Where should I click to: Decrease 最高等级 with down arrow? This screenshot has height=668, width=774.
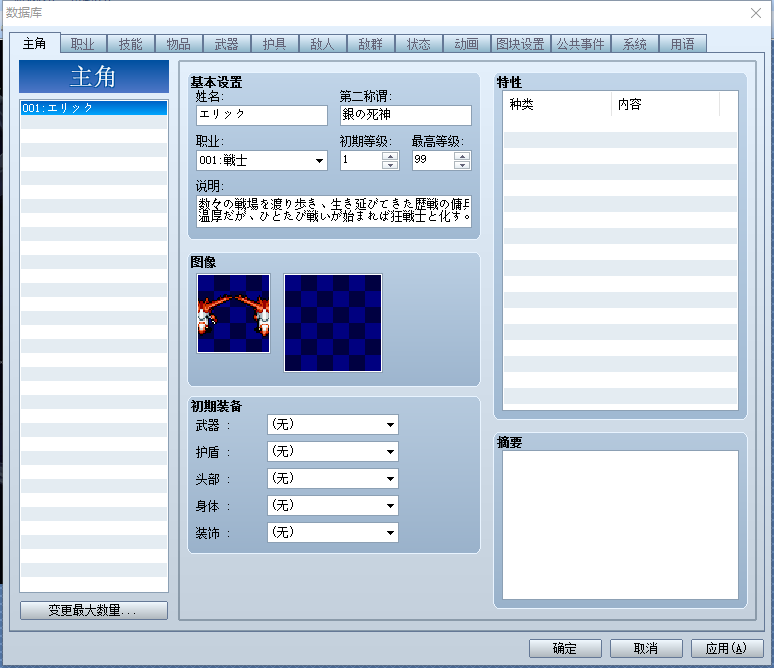click(x=462, y=165)
